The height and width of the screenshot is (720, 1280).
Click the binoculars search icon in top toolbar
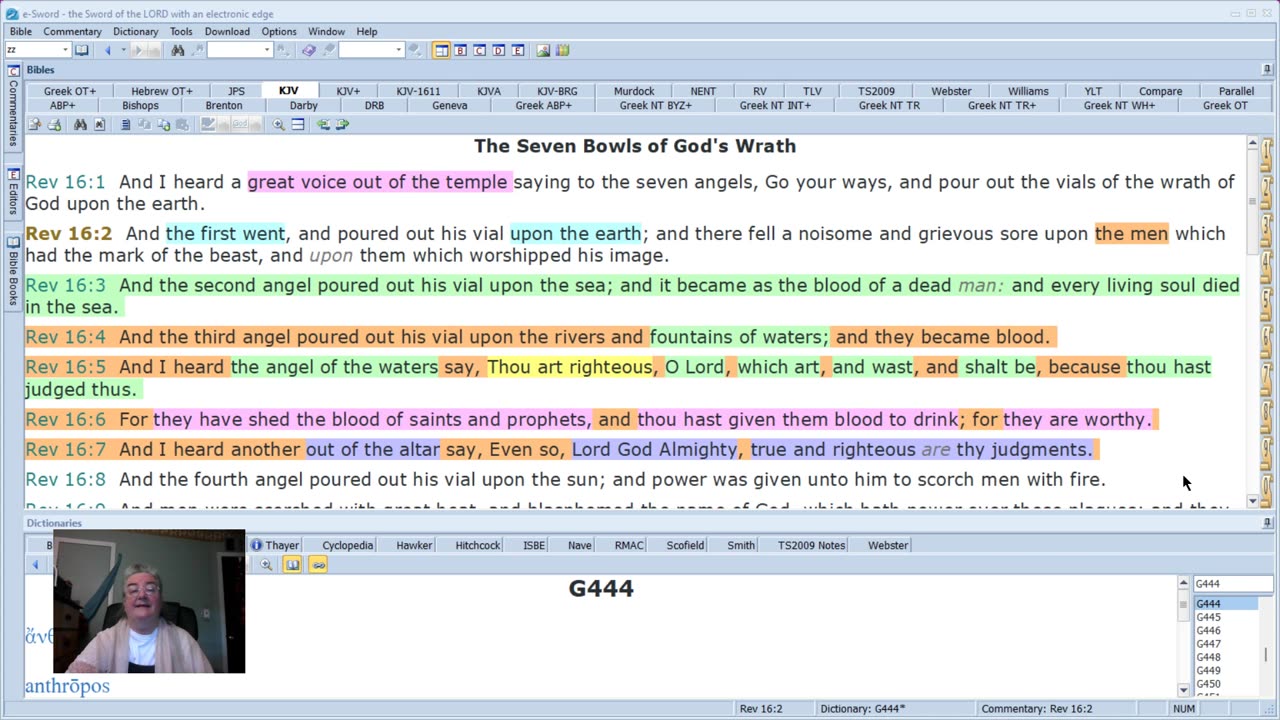178,50
